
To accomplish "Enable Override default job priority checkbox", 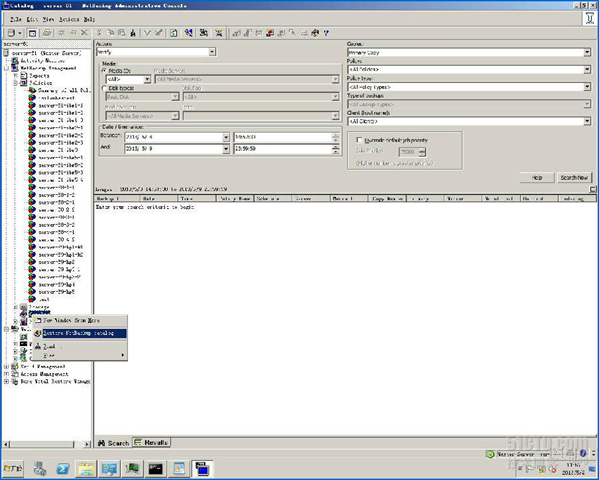I will point(359,140).
